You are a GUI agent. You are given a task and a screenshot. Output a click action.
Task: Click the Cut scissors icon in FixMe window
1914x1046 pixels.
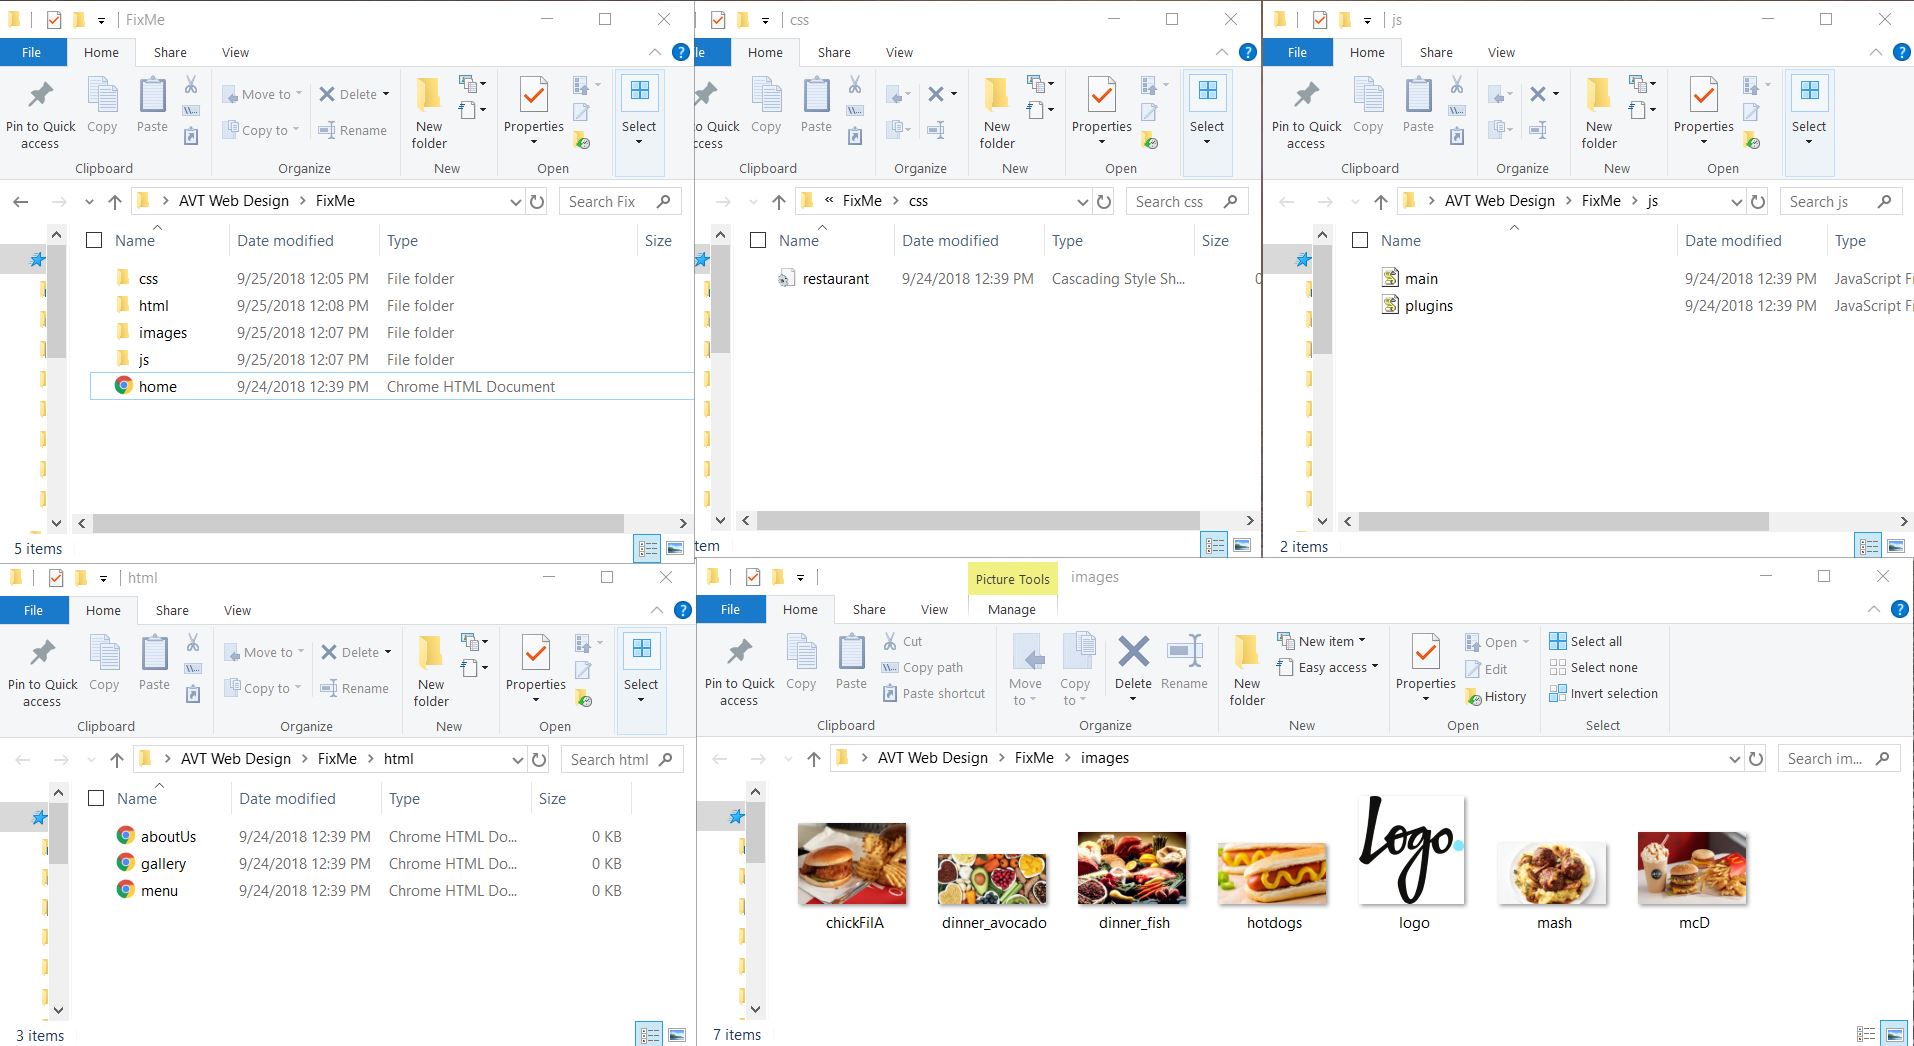coord(191,84)
